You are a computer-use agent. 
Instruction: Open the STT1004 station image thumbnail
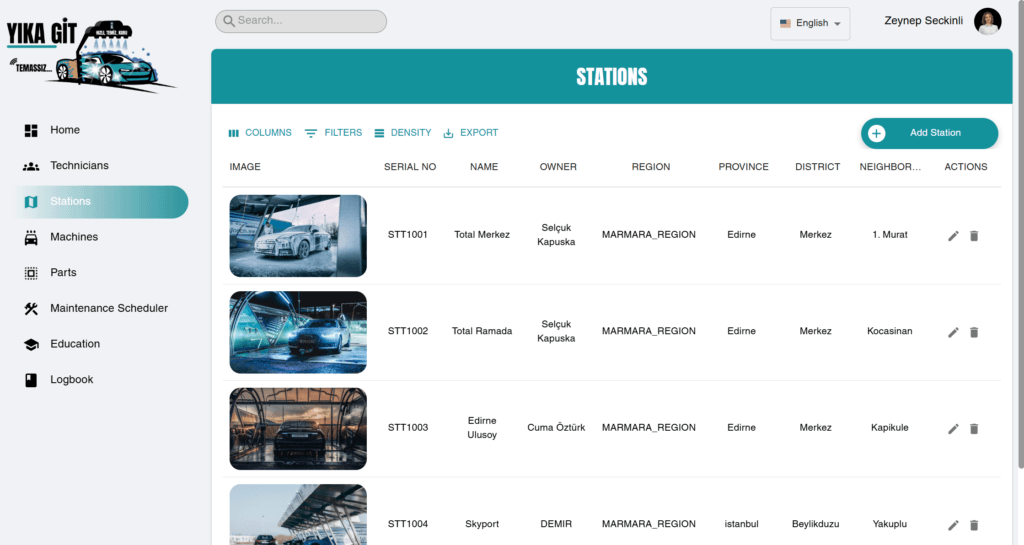point(298,514)
